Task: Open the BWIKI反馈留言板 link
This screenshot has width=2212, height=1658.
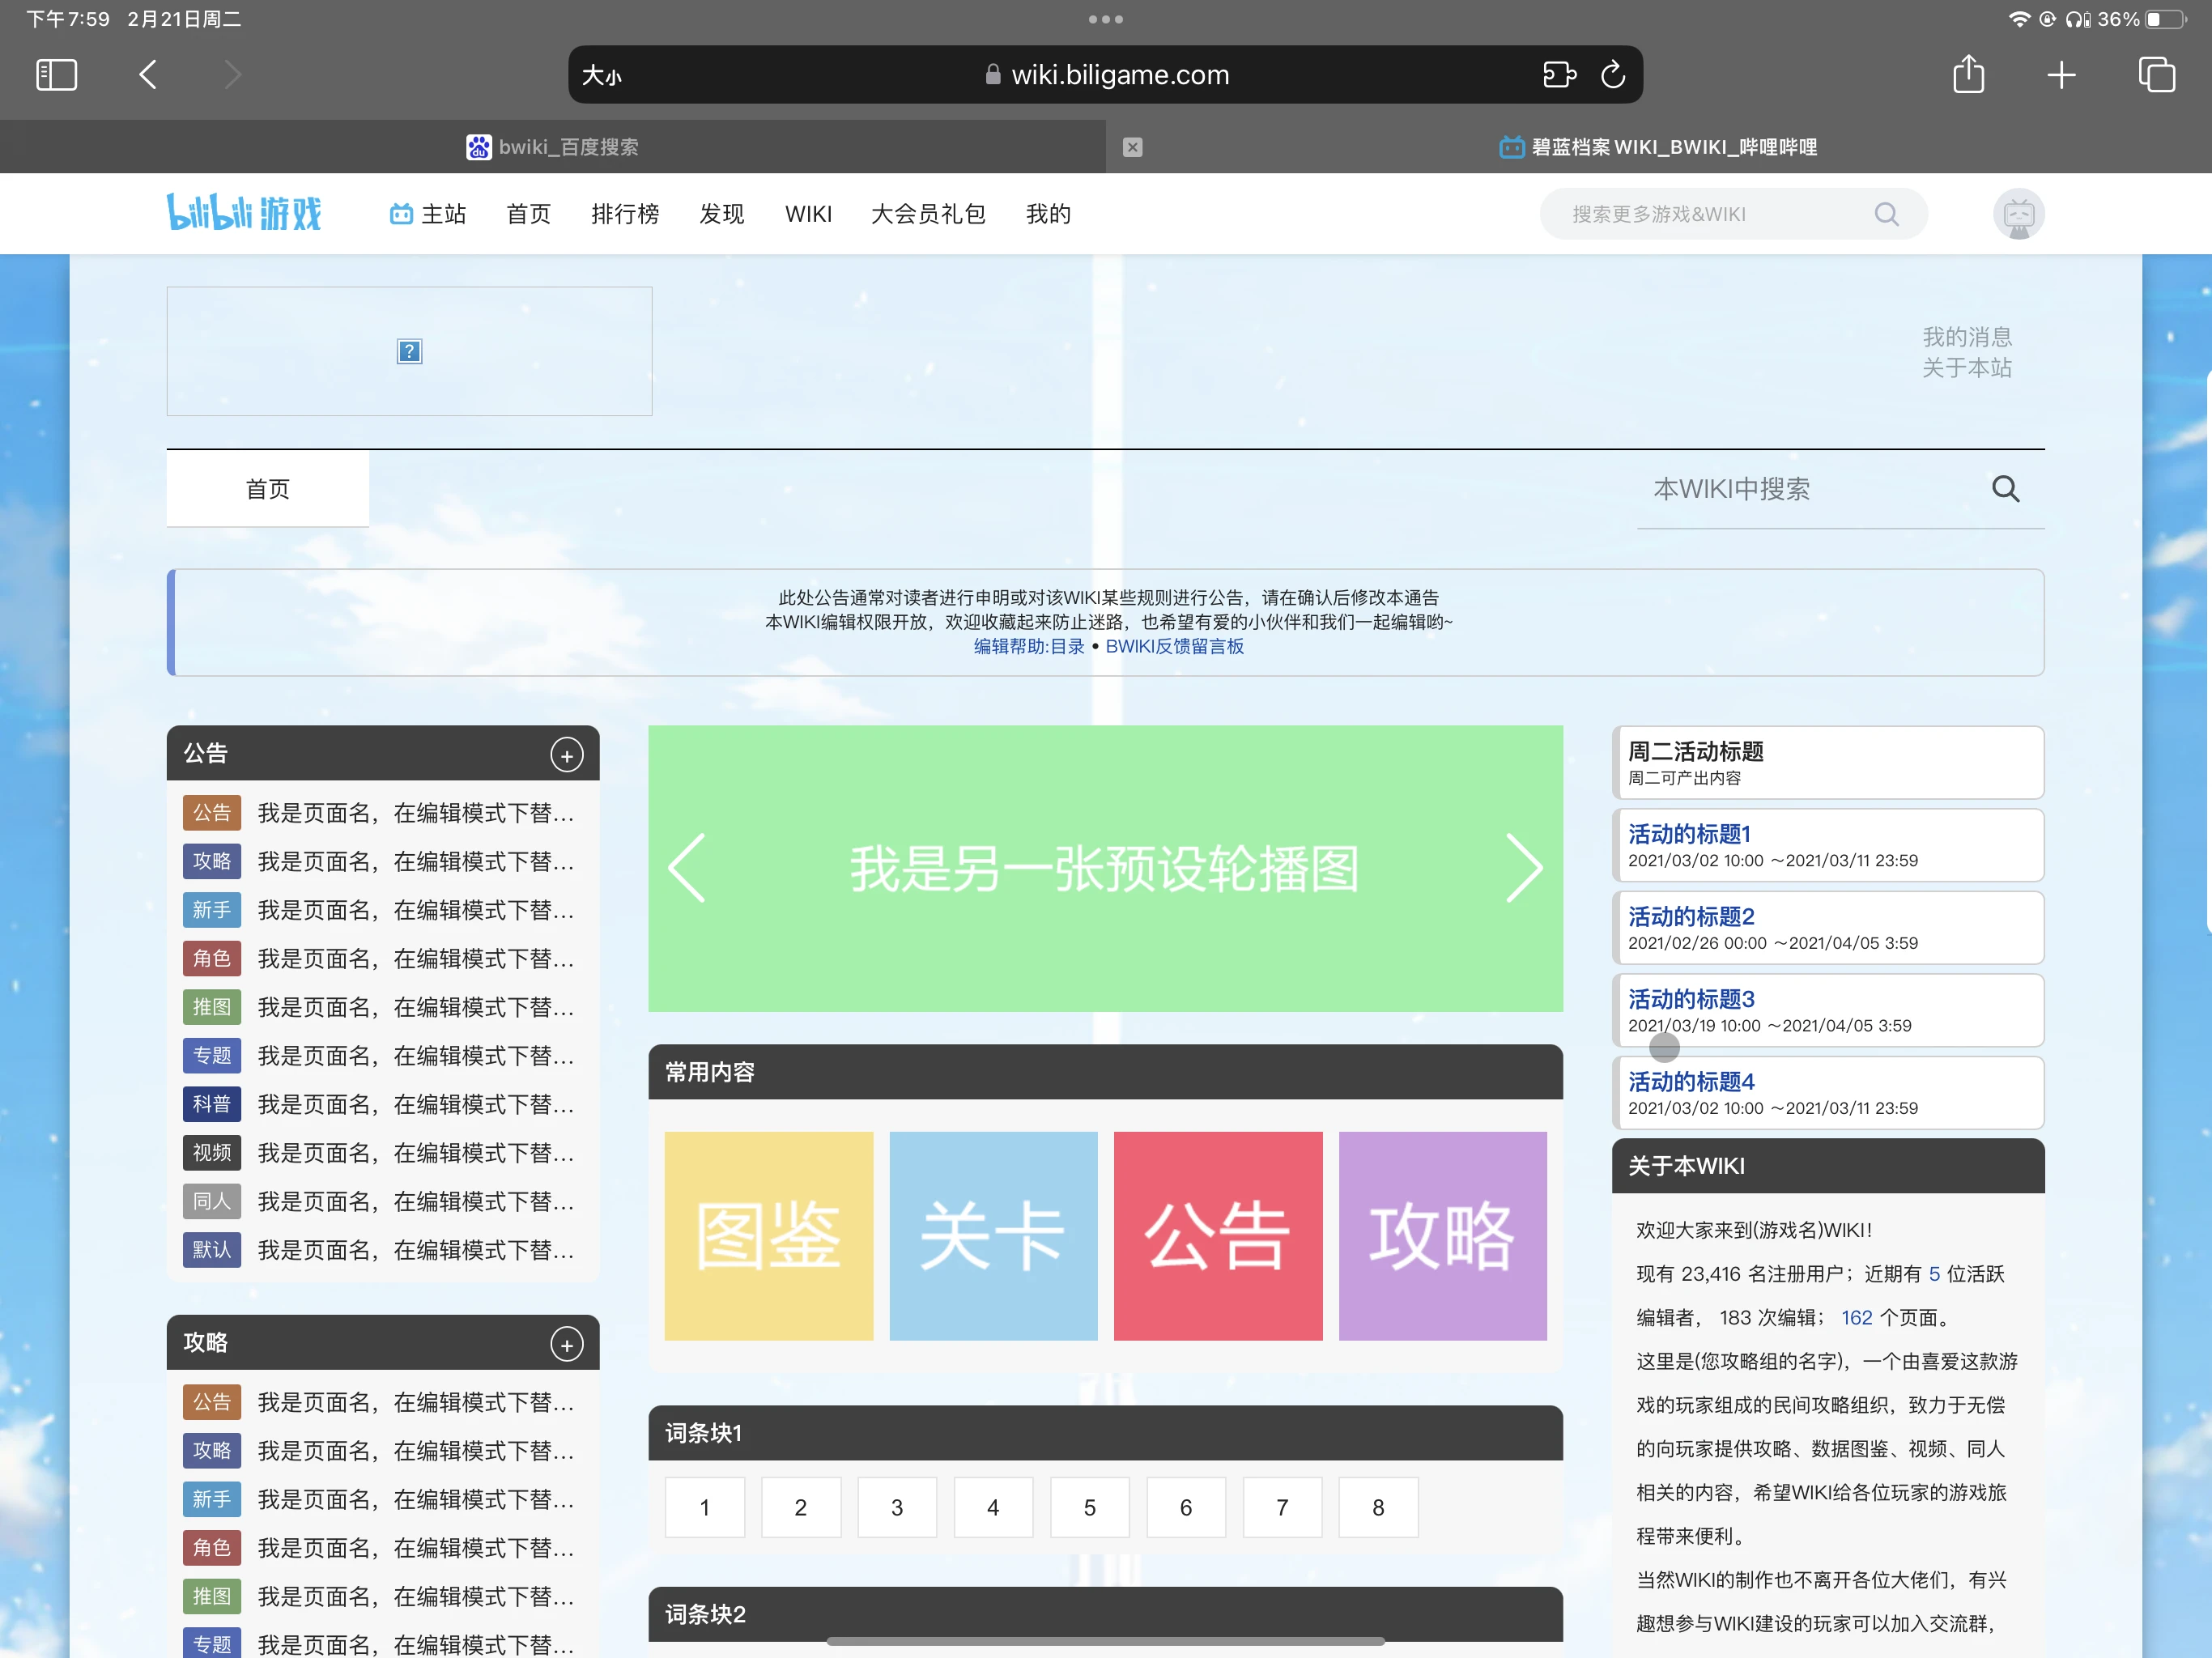Action: [x=1174, y=646]
